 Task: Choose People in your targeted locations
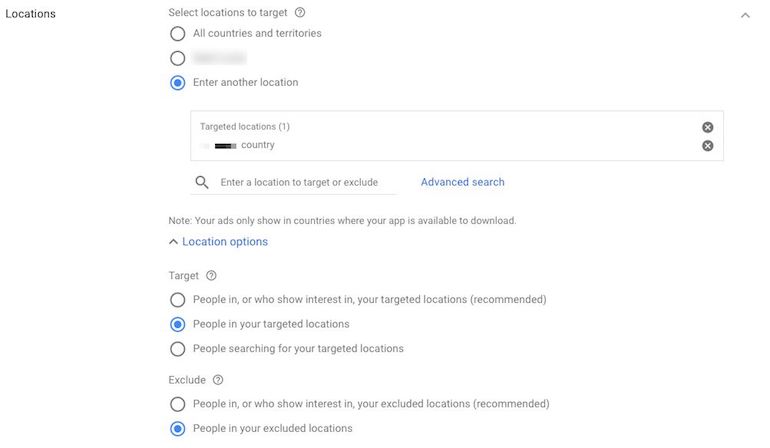pos(177,324)
